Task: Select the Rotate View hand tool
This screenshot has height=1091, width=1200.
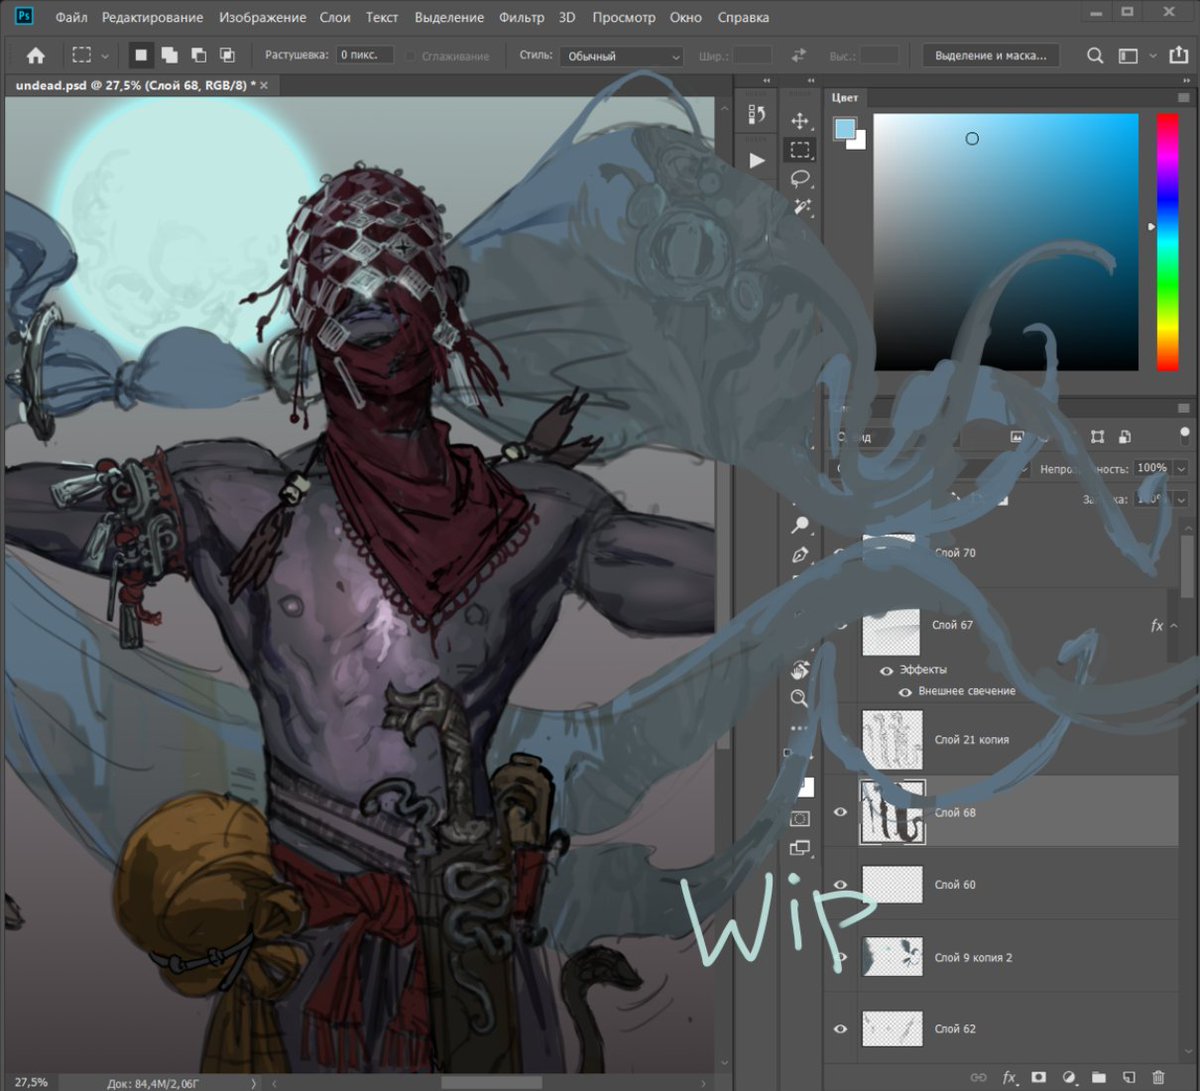Action: pos(800,670)
